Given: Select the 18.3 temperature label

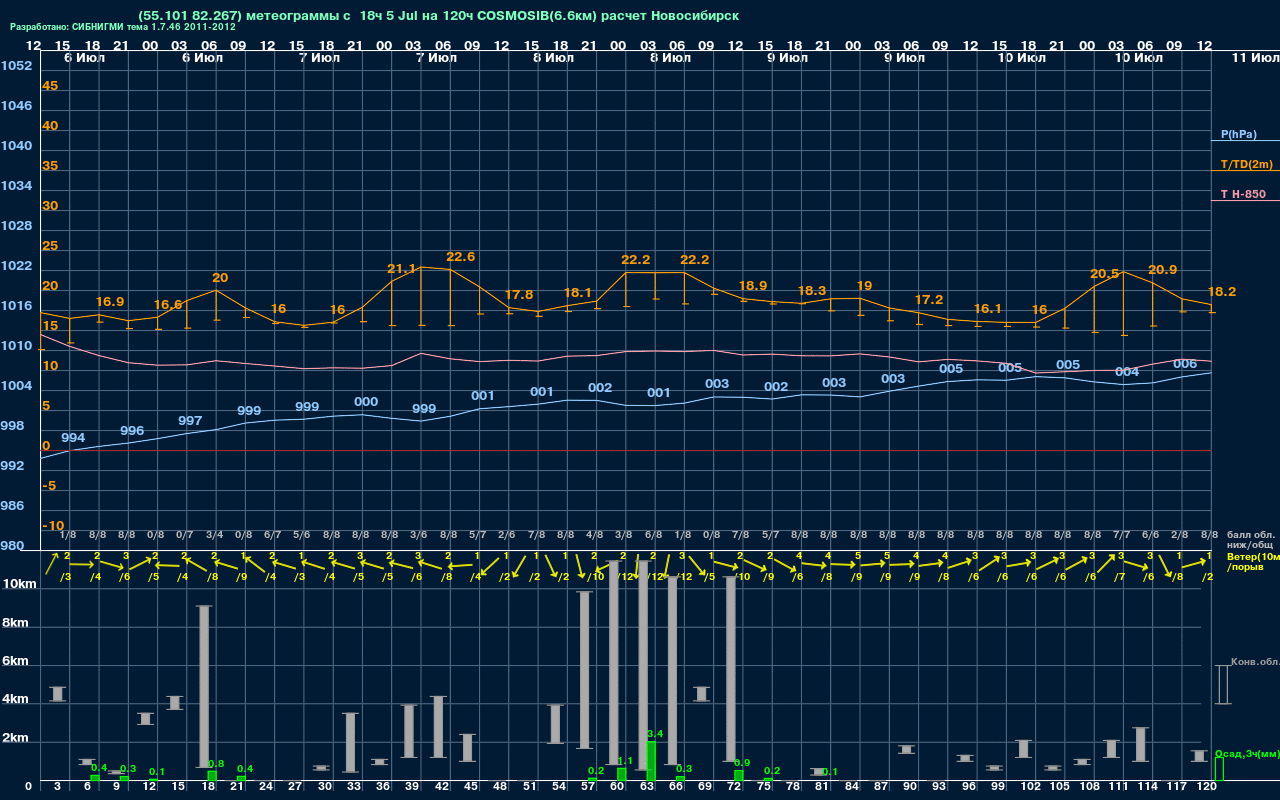Looking at the screenshot, I should tap(812, 291).
